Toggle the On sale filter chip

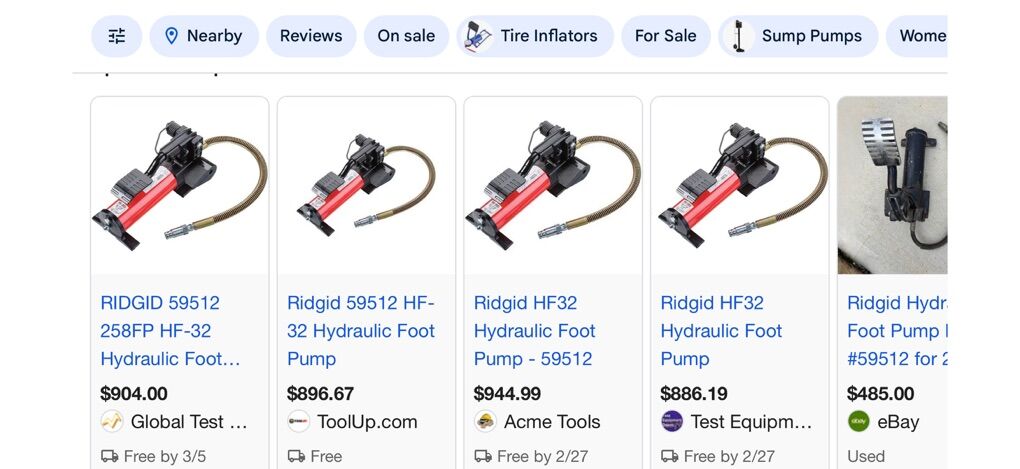point(406,36)
